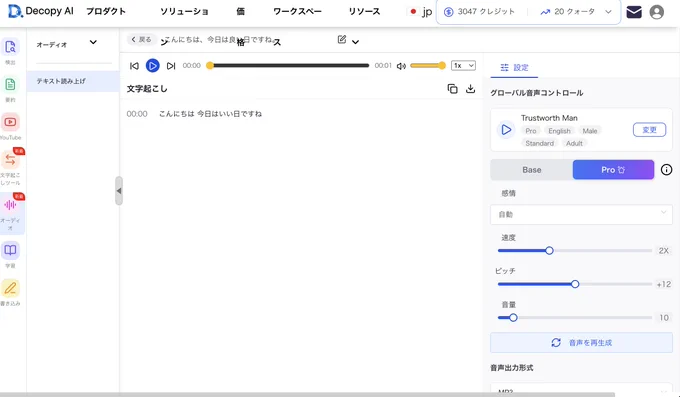Collapse the left panel with arrow handle
This screenshot has width=680, height=397.
coord(118,190)
